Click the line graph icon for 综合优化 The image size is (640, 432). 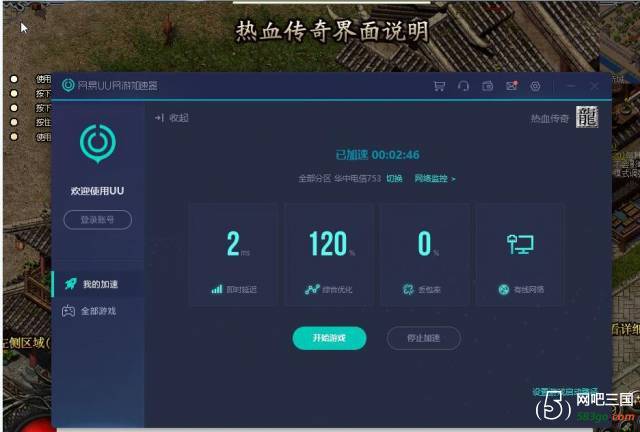tap(312, 289)
